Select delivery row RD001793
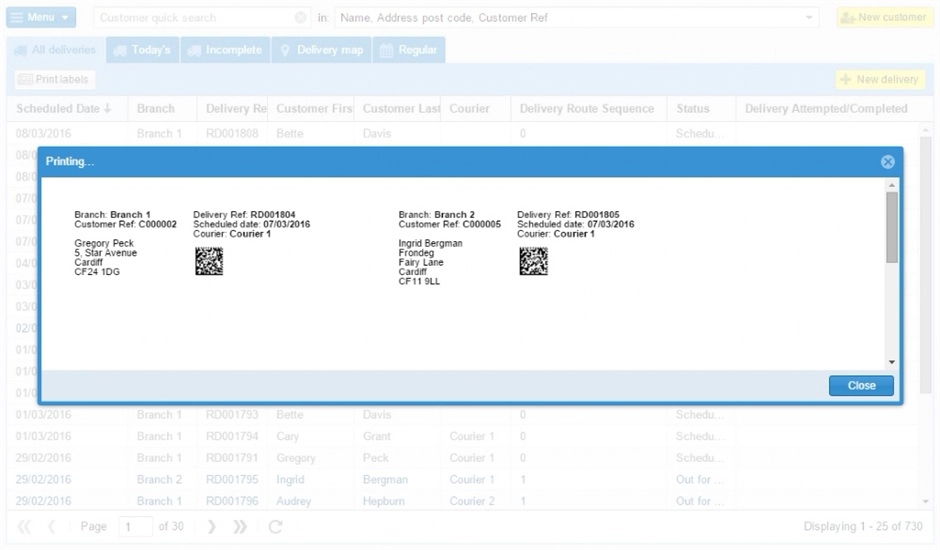Screen dimensions: 940x550 463,414
